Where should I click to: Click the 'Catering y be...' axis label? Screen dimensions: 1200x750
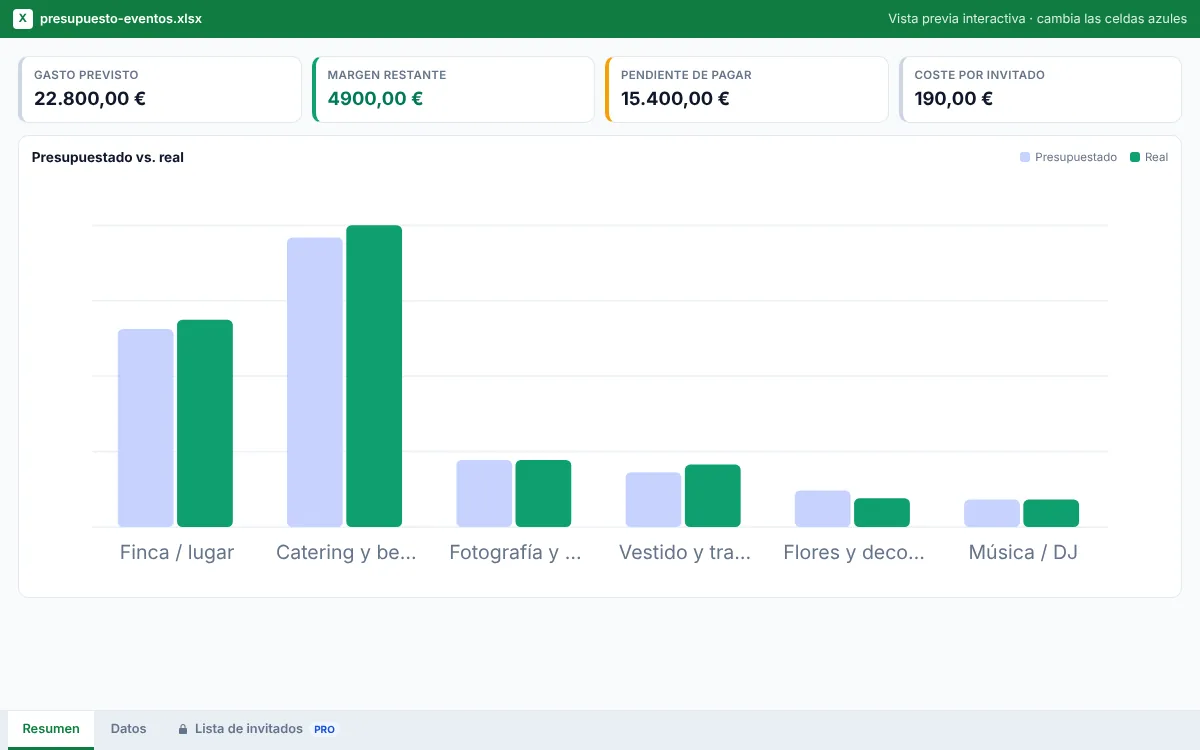point(346,552)
